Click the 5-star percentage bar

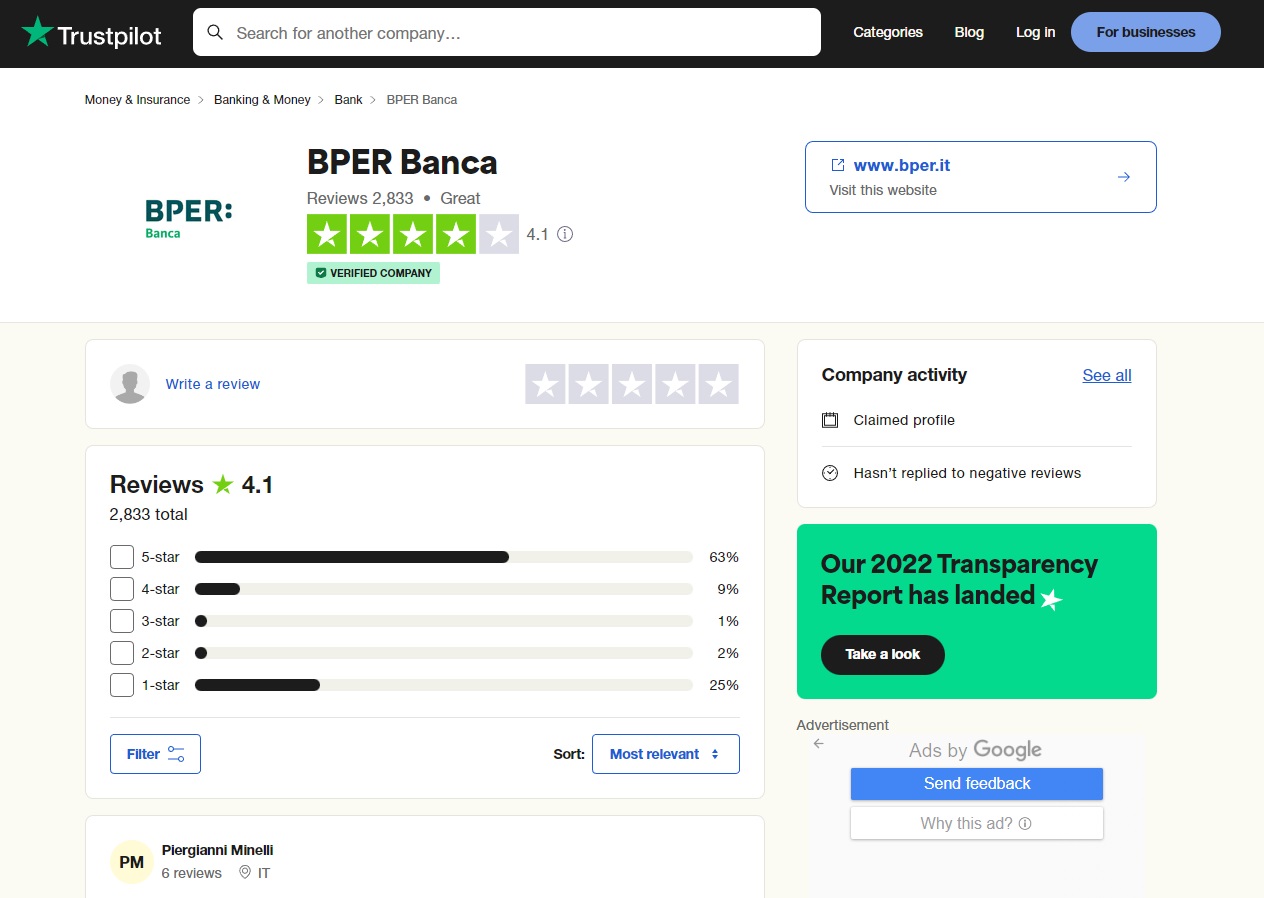(x=444, y=557)
